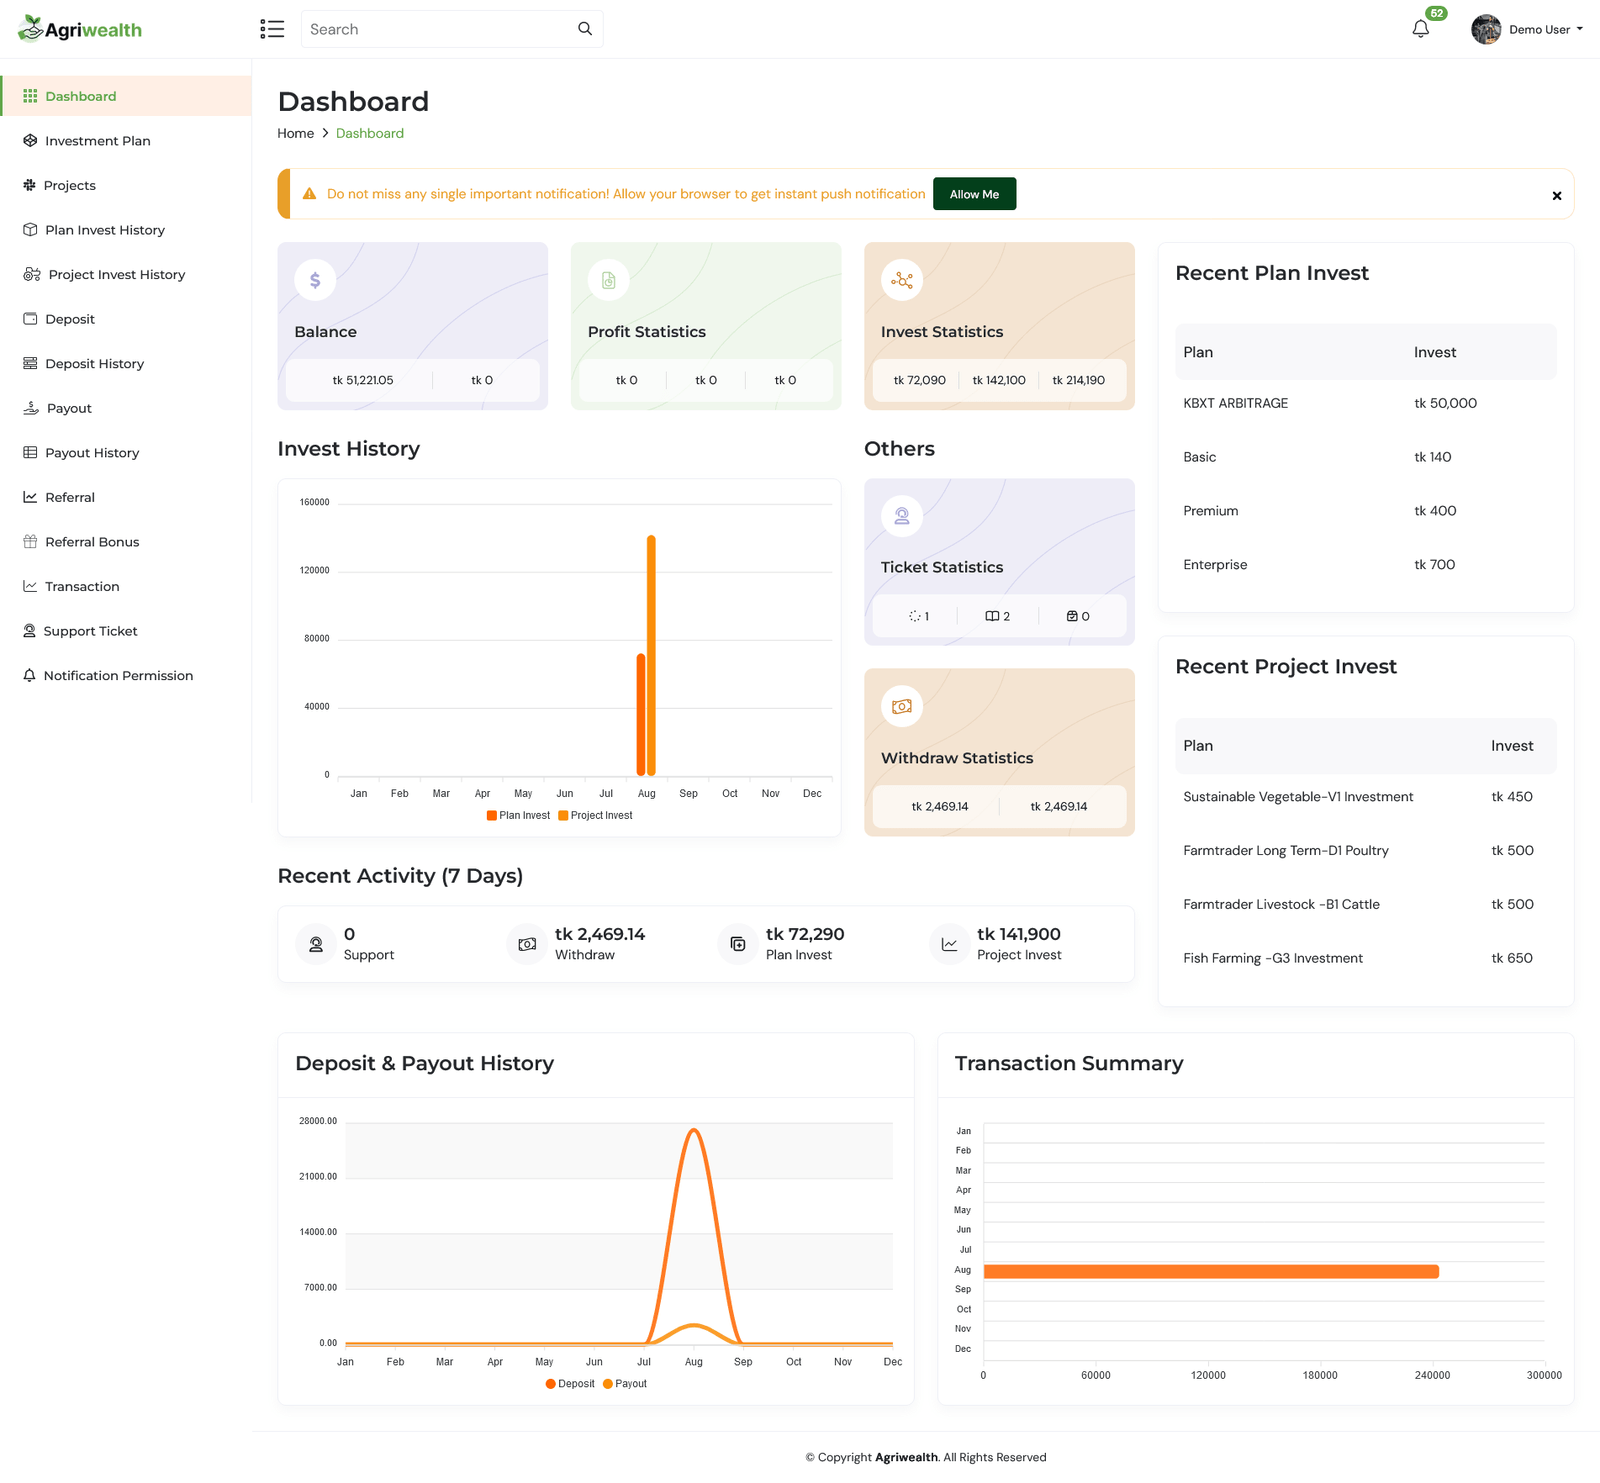Click the Withdraw Statistics cash icon
The width and height of the screenshot is (1600, 1483).
click(x=902, y=707)
